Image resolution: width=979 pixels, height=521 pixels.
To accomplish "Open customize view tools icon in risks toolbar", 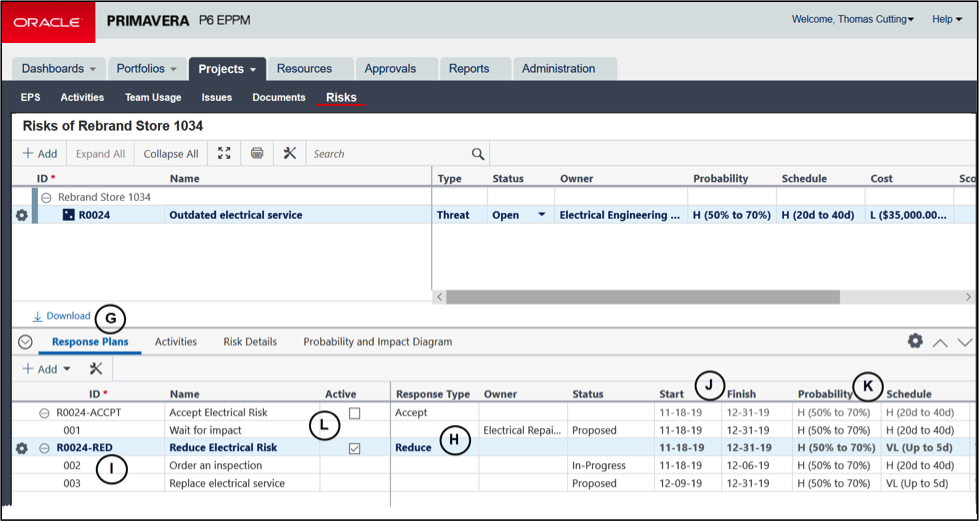I will click(x=289, y=154).
